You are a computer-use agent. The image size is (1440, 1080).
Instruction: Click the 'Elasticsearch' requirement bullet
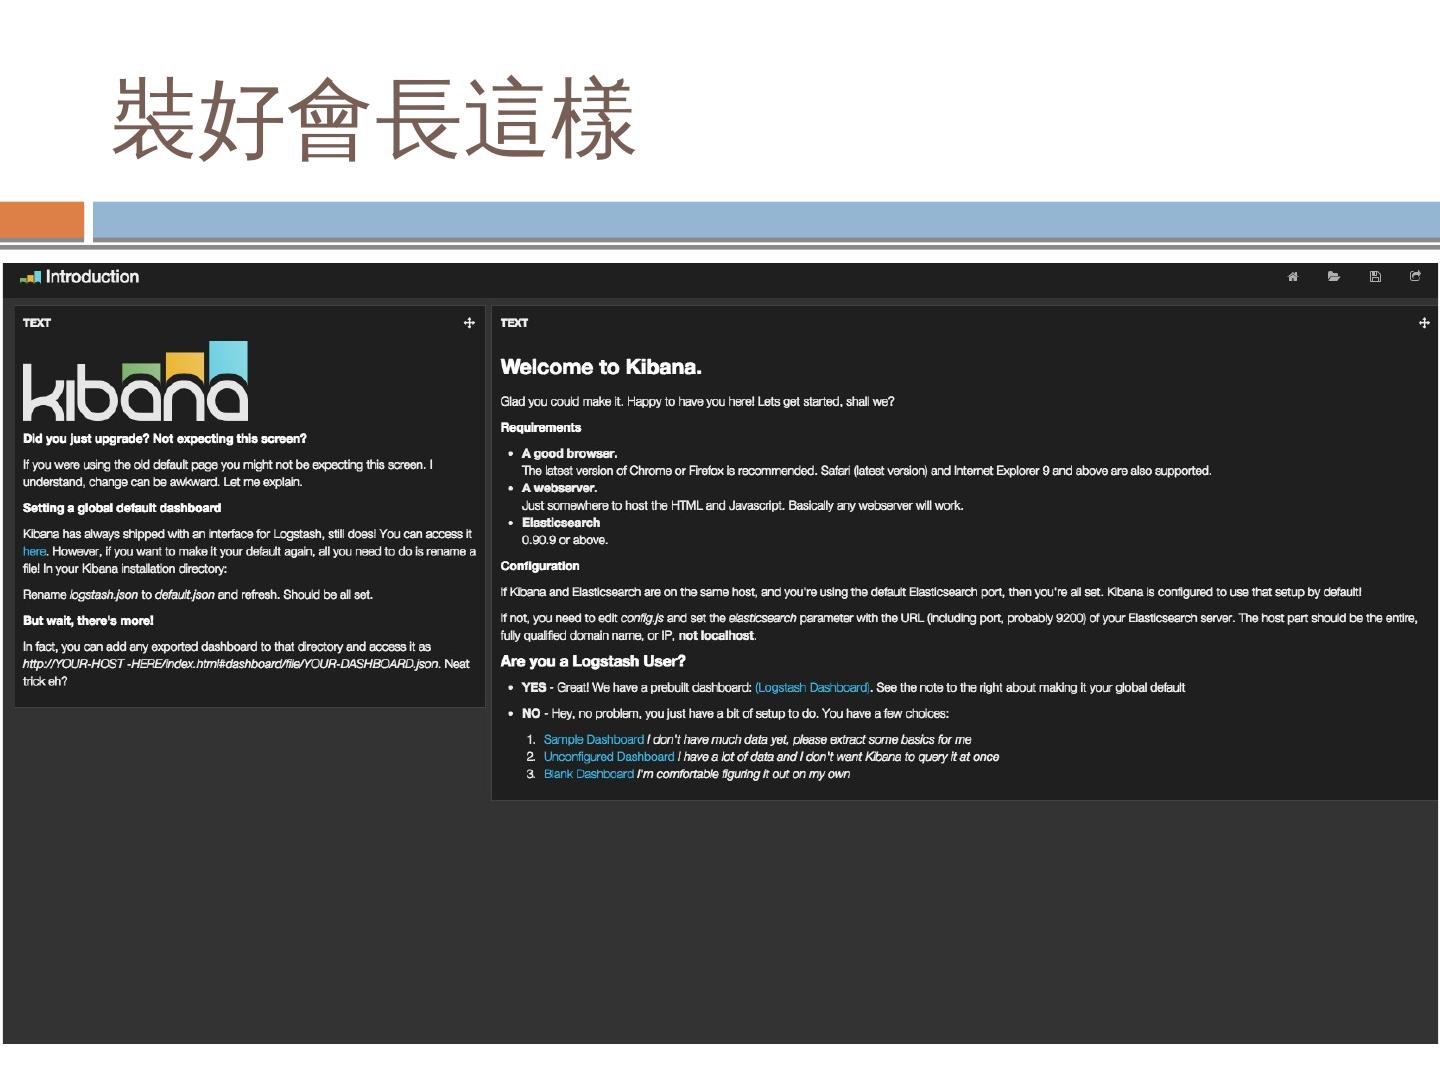(x=561, y=523)
